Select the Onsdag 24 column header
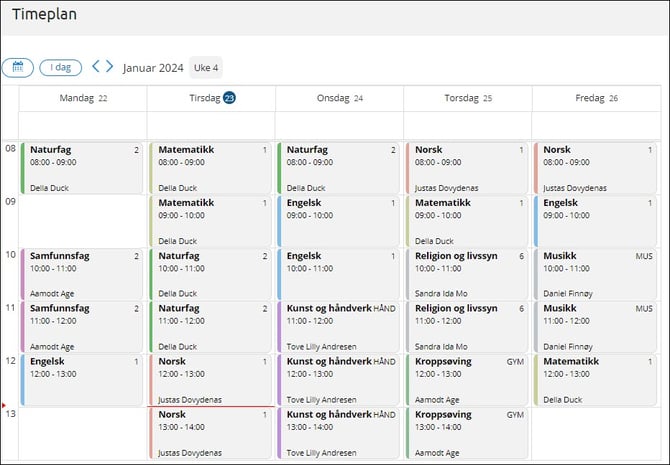Image resolution: width=670 pixels, height=465 pixels. (x=339, y=98)
